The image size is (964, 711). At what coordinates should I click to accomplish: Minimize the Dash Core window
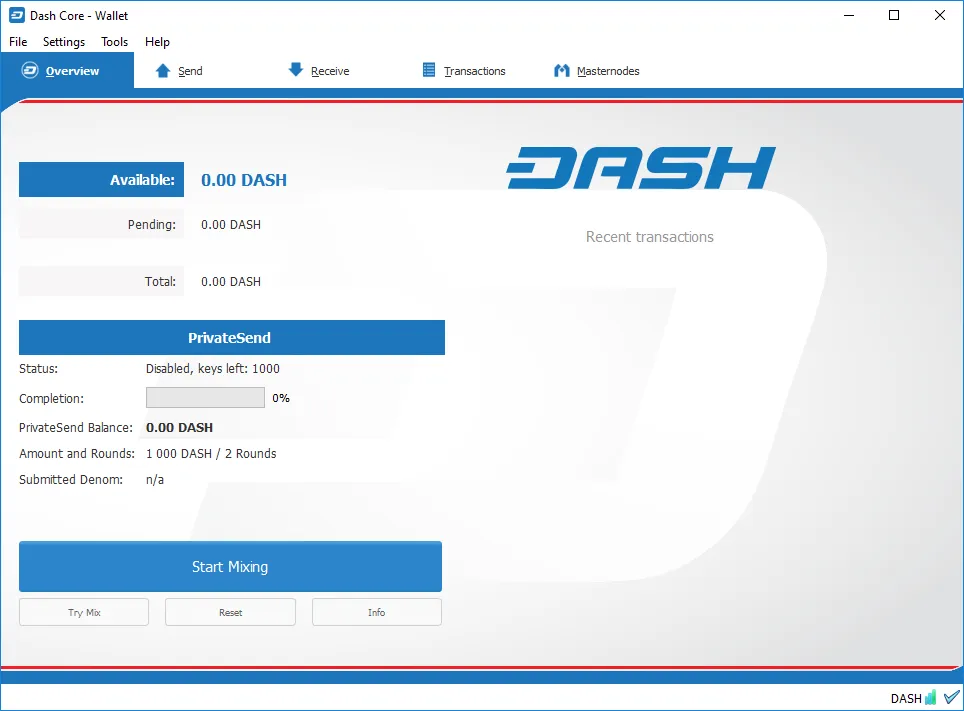(x=849, y=15)
